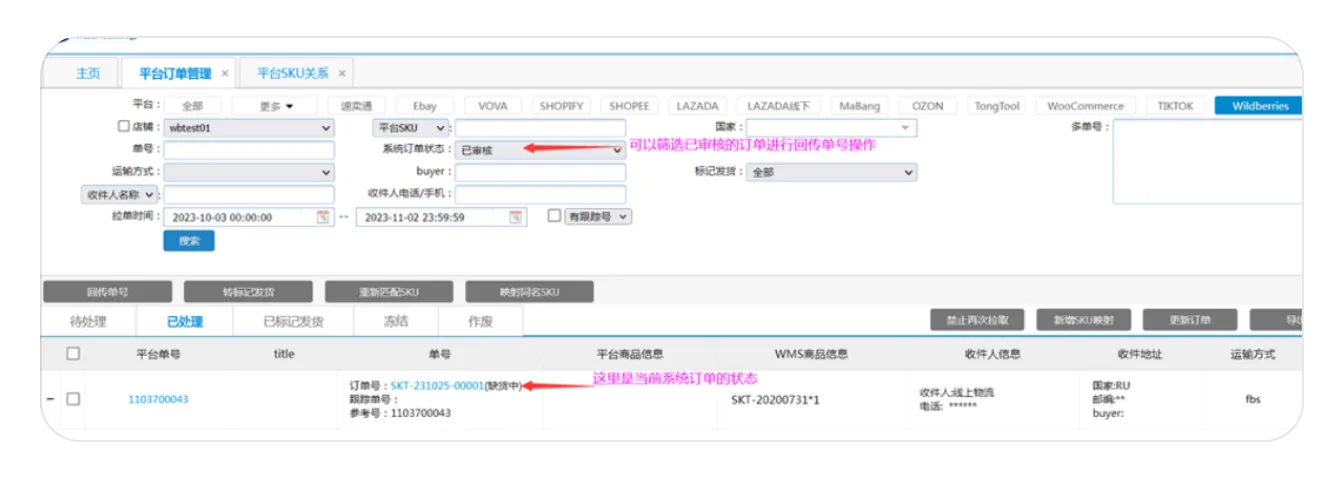Enable the 有跟踪号 filter checkbox
Viewport: 1344px width, 478px height.
click(555, 216)
